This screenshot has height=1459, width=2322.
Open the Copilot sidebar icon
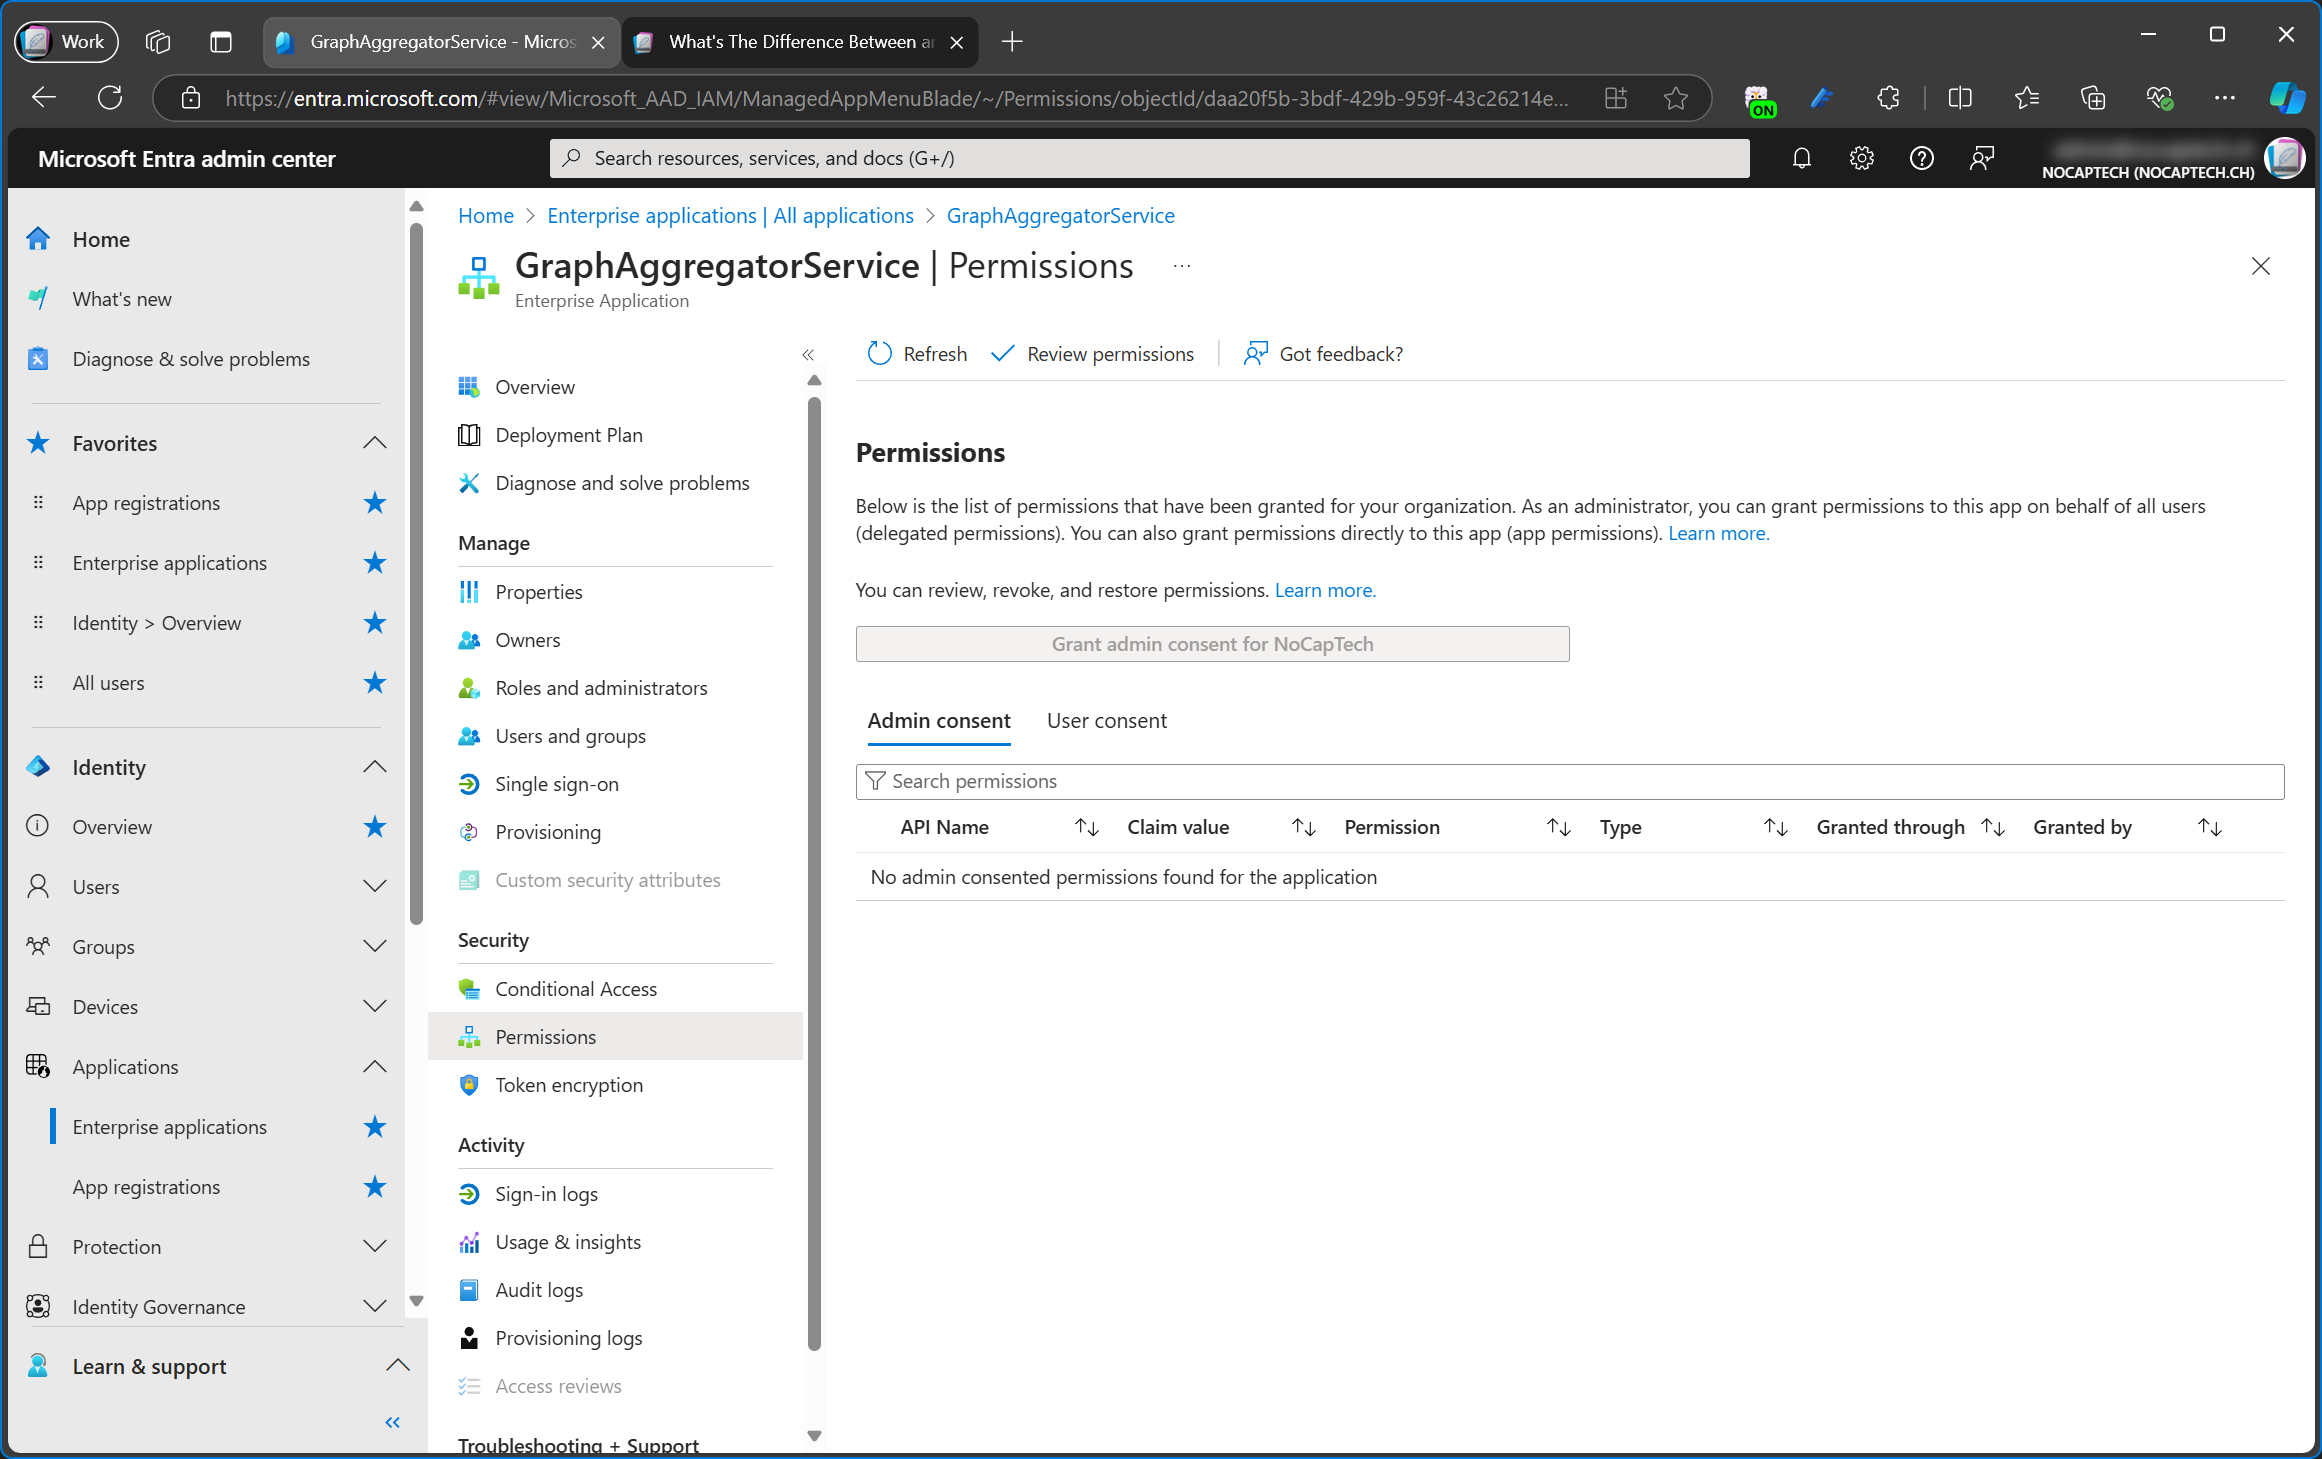pyautogui.click(x=2286, y=98)
